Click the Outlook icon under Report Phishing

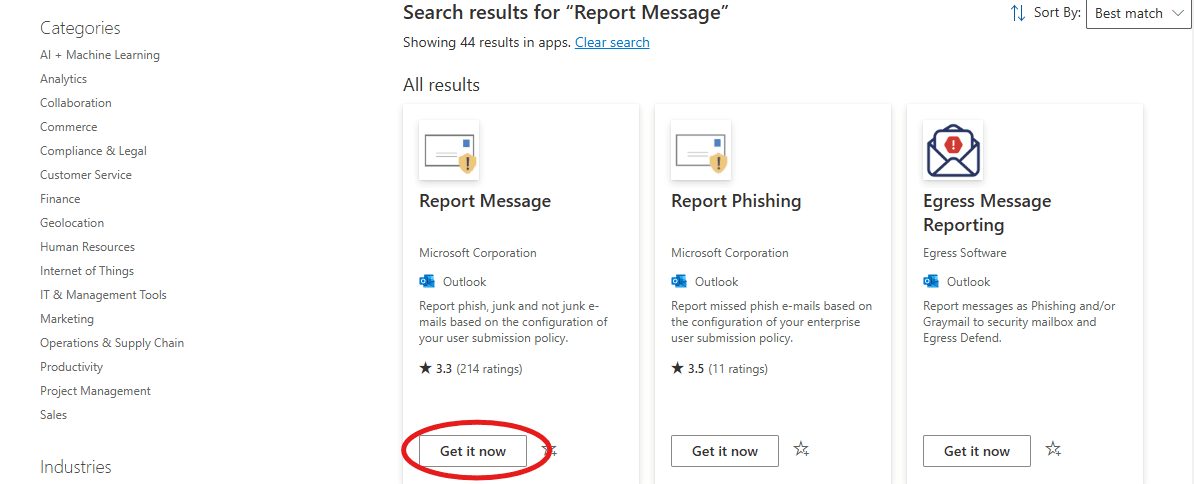coord(679,282)
